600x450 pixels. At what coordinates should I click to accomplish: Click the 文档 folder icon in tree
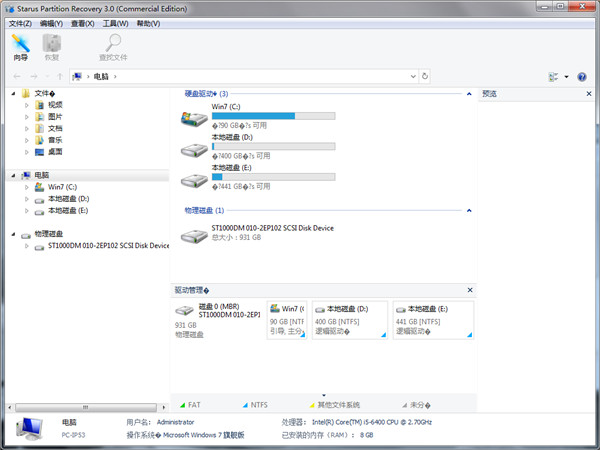pyautogui.click(x=39, y=129)
